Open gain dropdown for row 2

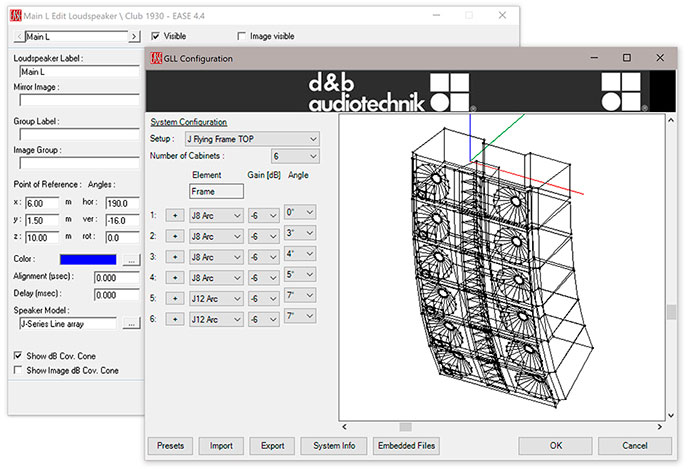tap(264, 236)
